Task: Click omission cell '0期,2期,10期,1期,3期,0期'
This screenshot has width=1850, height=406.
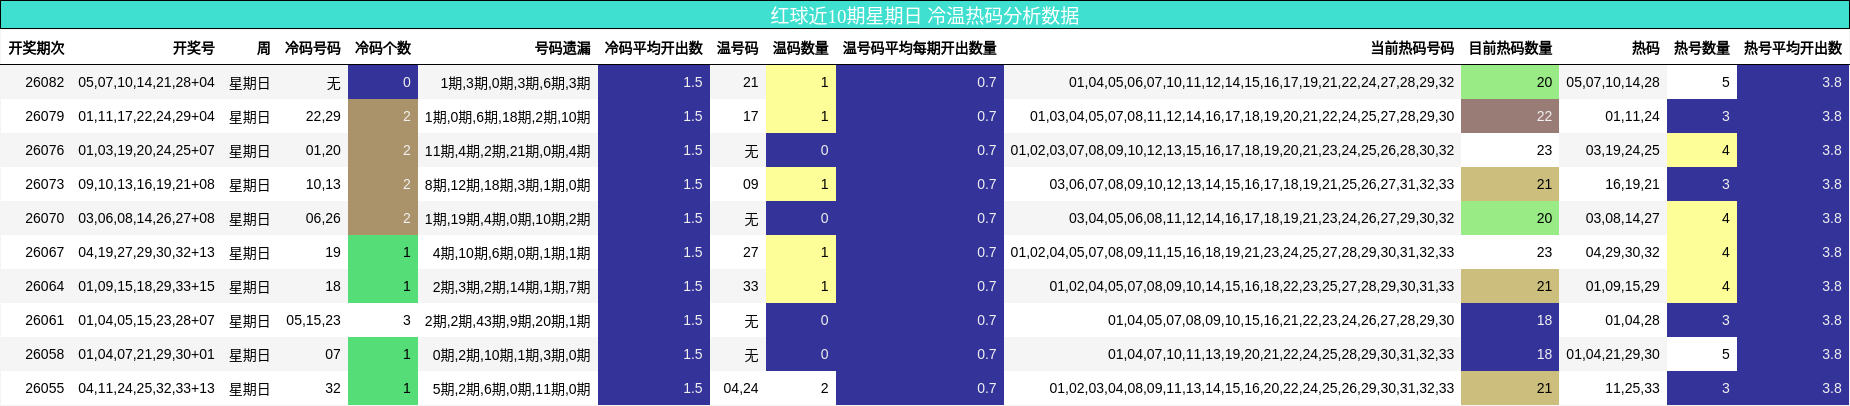Action: coord(512,354)
